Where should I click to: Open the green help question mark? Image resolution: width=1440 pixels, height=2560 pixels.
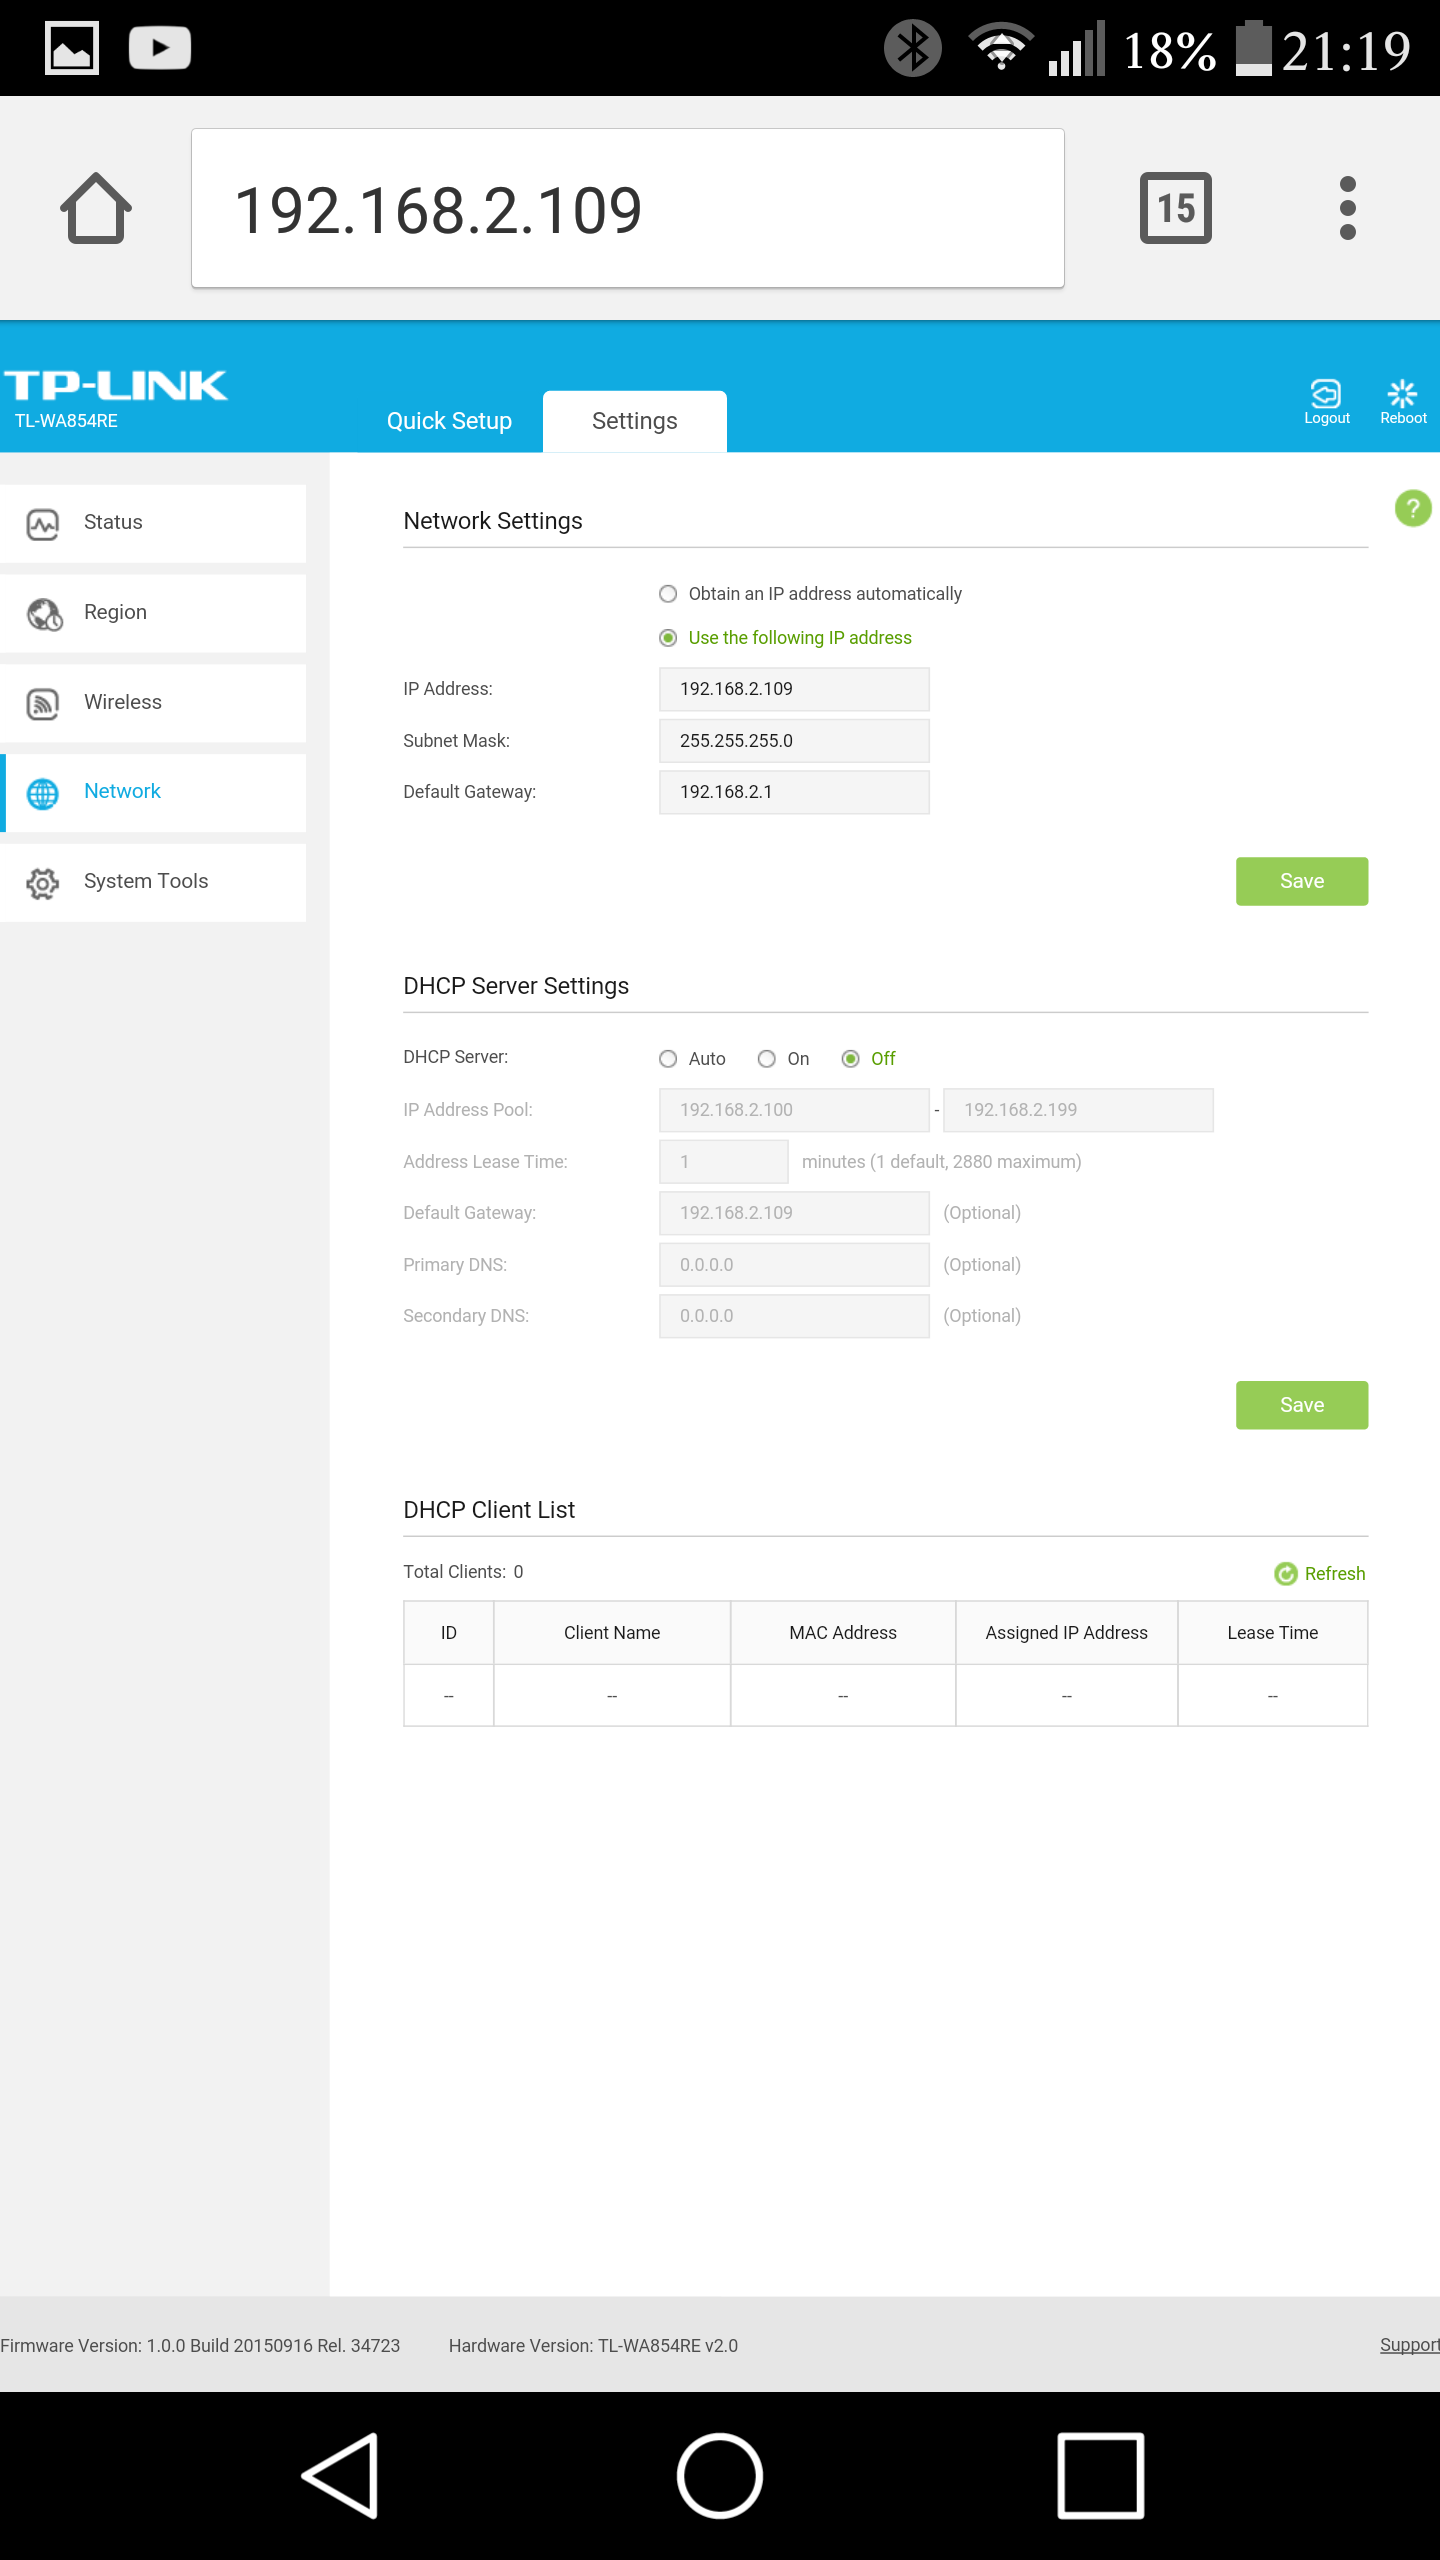pyautogui.click(x=1412, y=508)
